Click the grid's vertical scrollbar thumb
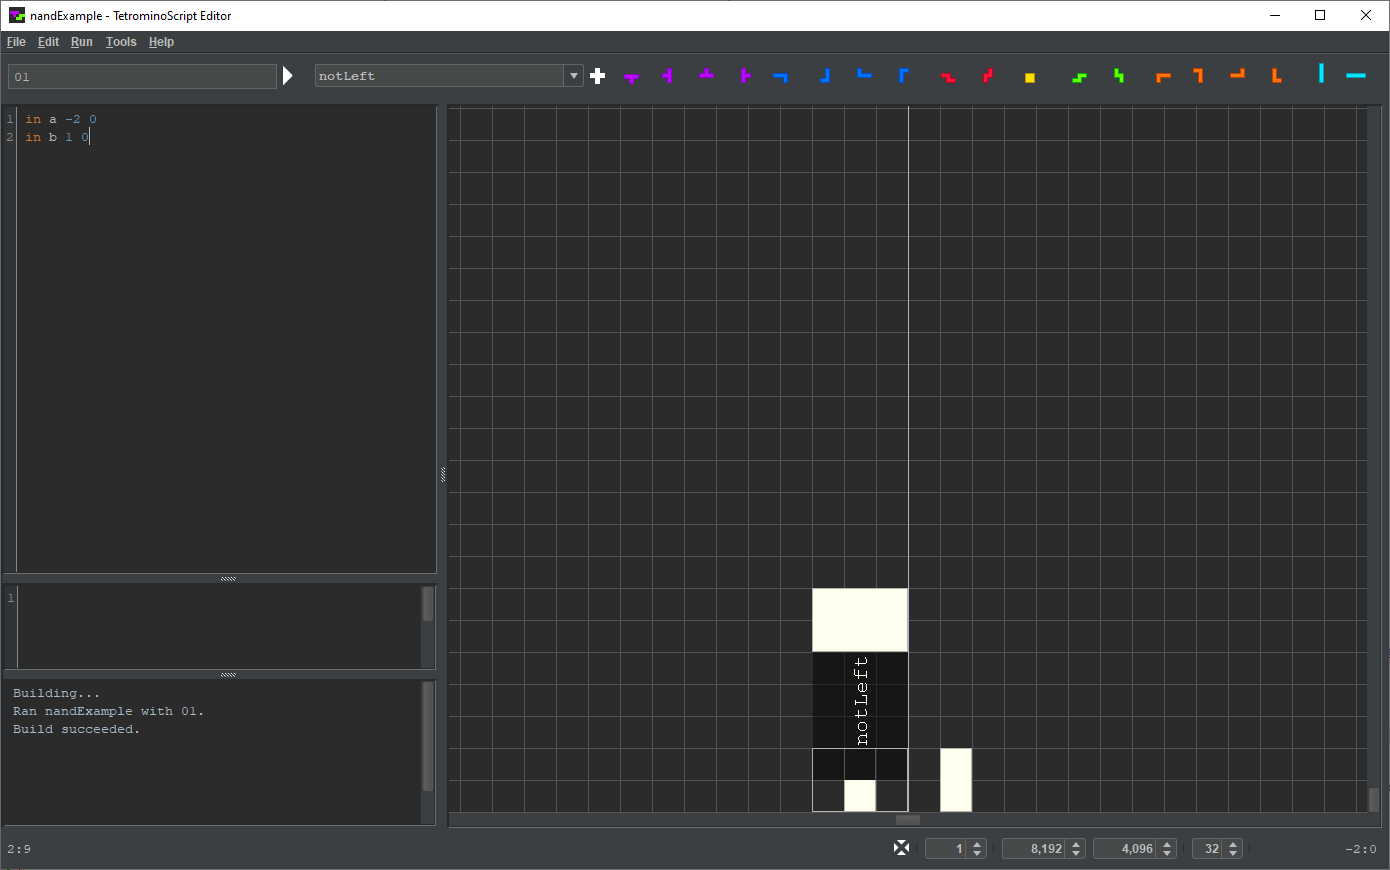 pos(1374,800)
